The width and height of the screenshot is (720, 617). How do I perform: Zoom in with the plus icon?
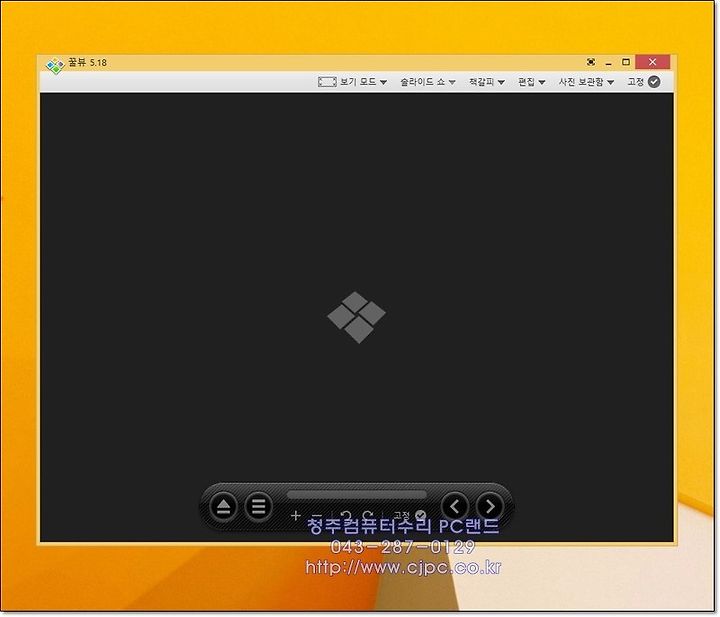pyautogui.click(x=295, y=516)
